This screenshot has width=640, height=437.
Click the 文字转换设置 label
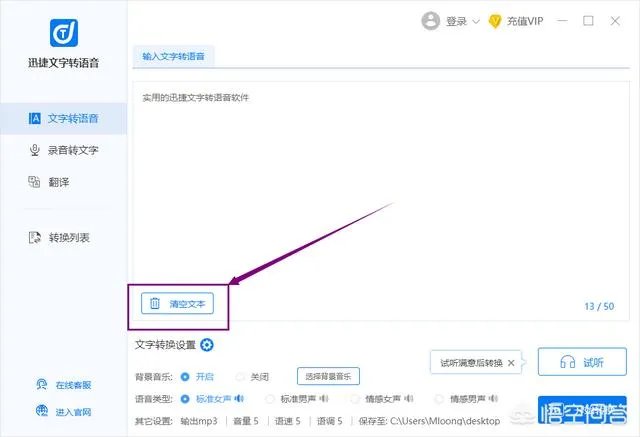(x=165, y=345)
